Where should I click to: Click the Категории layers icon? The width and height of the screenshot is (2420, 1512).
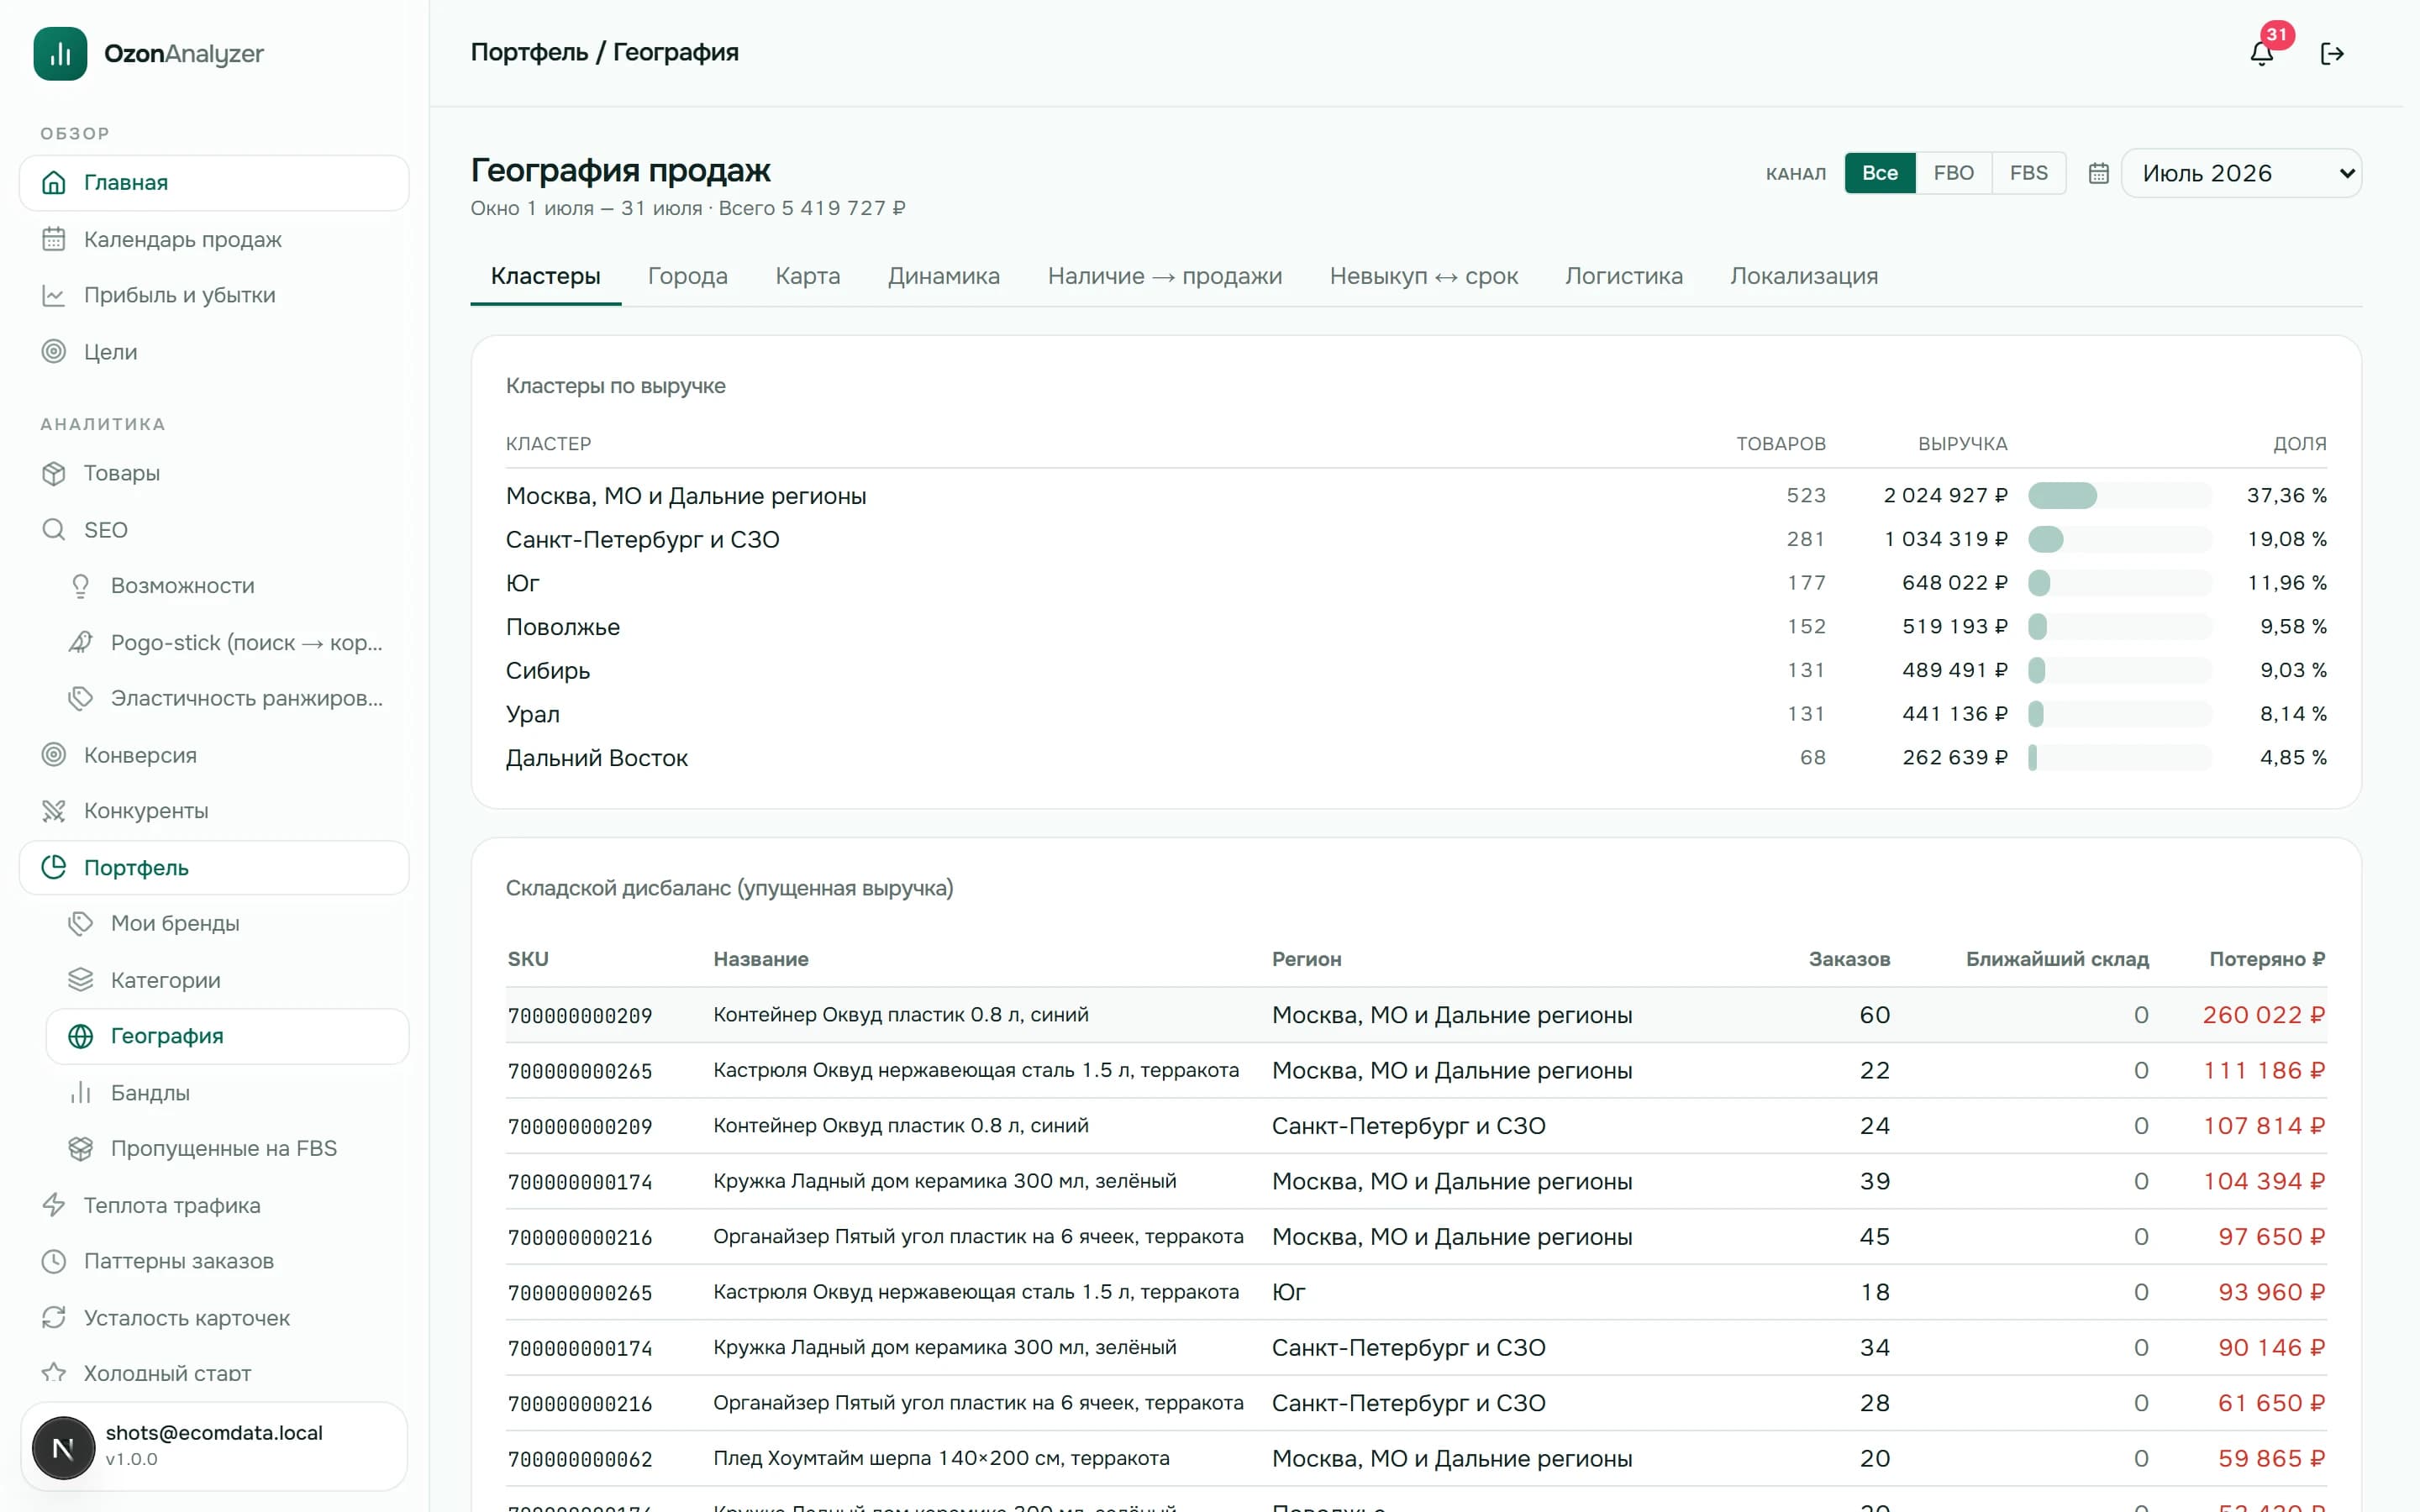[x=81, y=979]
